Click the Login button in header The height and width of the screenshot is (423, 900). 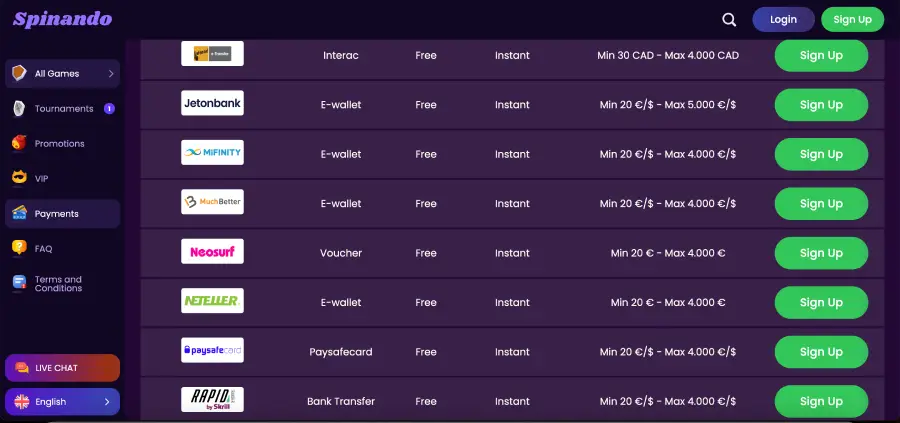tap(783, 19)
